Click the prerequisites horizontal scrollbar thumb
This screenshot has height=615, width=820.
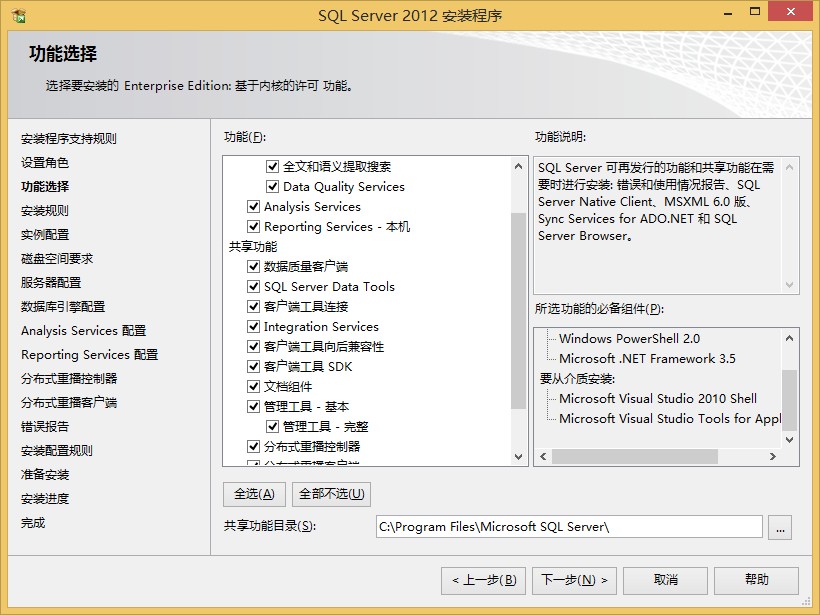click(x=635, y=457)
